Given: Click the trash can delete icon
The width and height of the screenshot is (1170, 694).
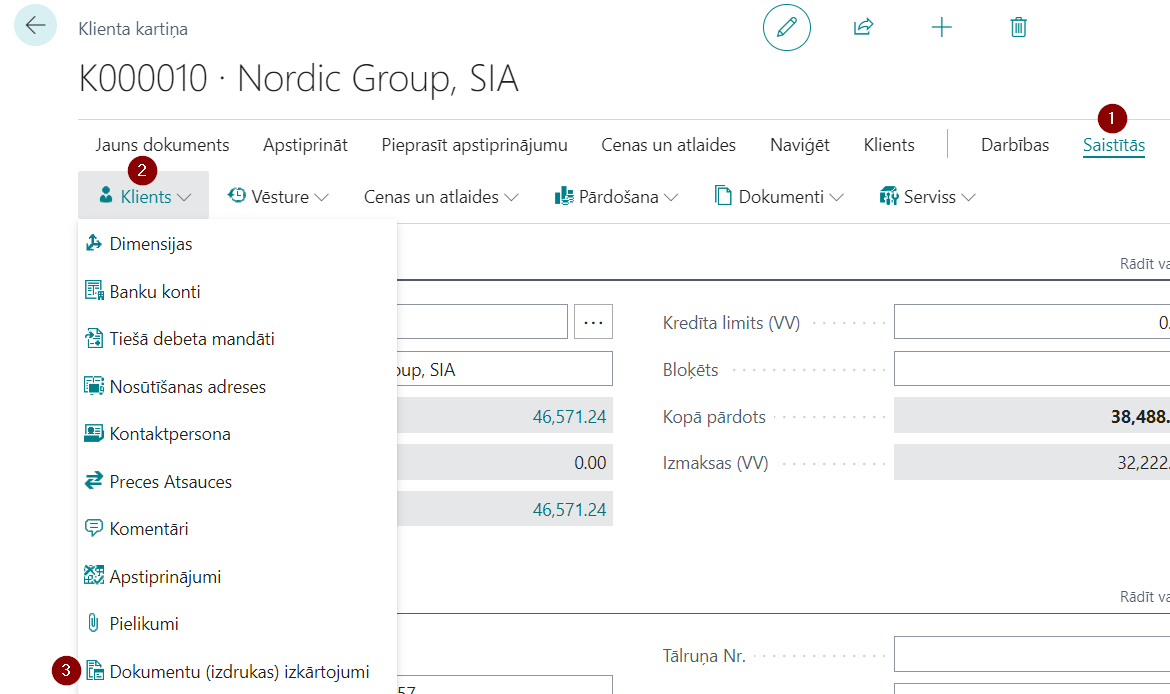Looking at the screenshot, I should coord(1019,28).
